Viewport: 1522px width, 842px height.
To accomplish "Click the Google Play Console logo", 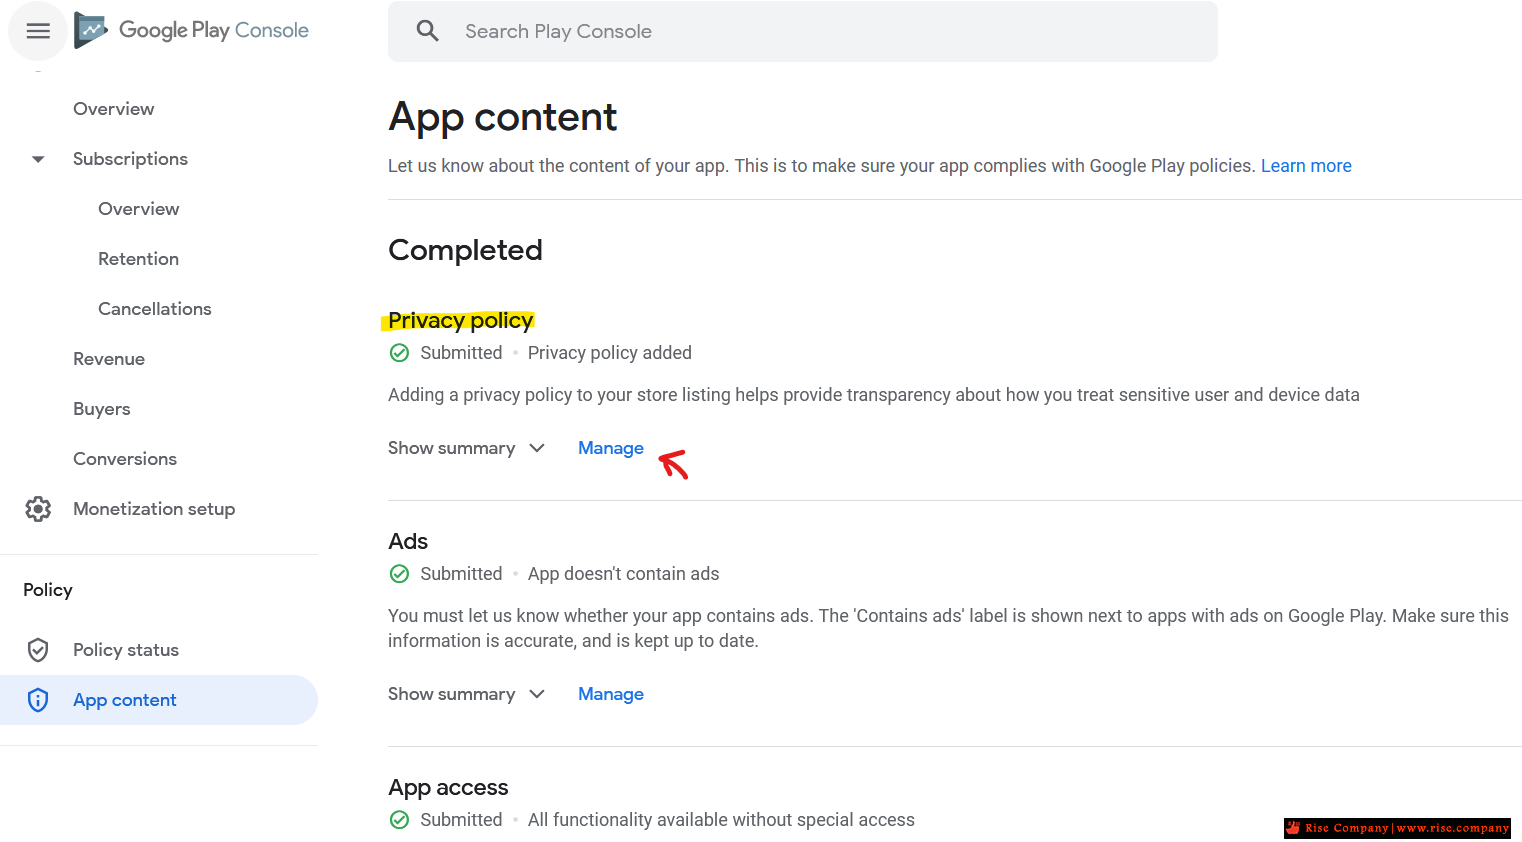I will tap(192, 31).
